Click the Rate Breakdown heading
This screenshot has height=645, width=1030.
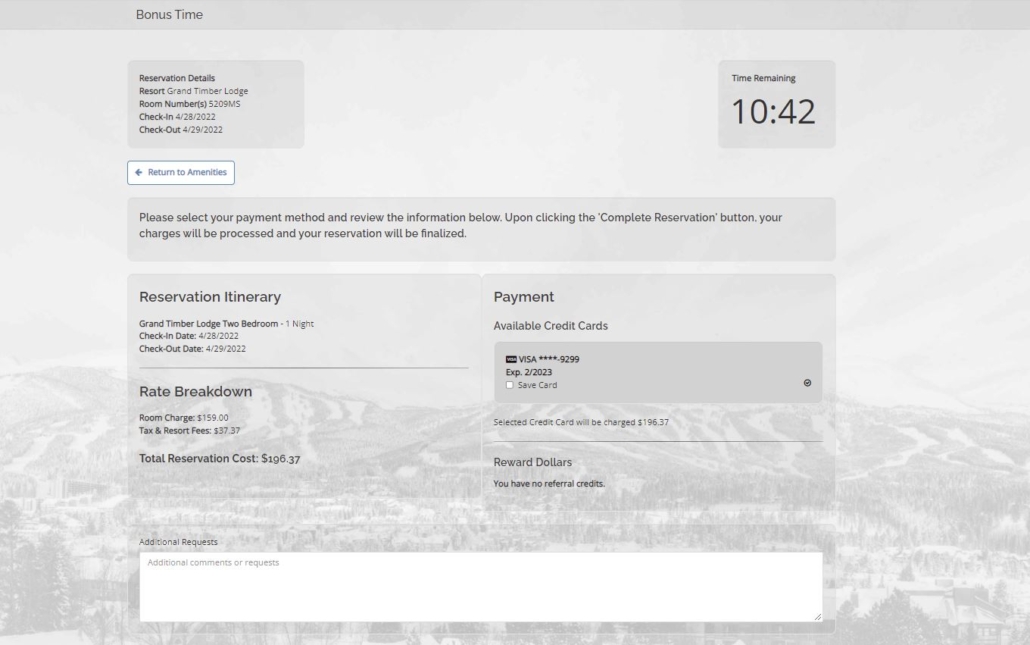[196, 391]
